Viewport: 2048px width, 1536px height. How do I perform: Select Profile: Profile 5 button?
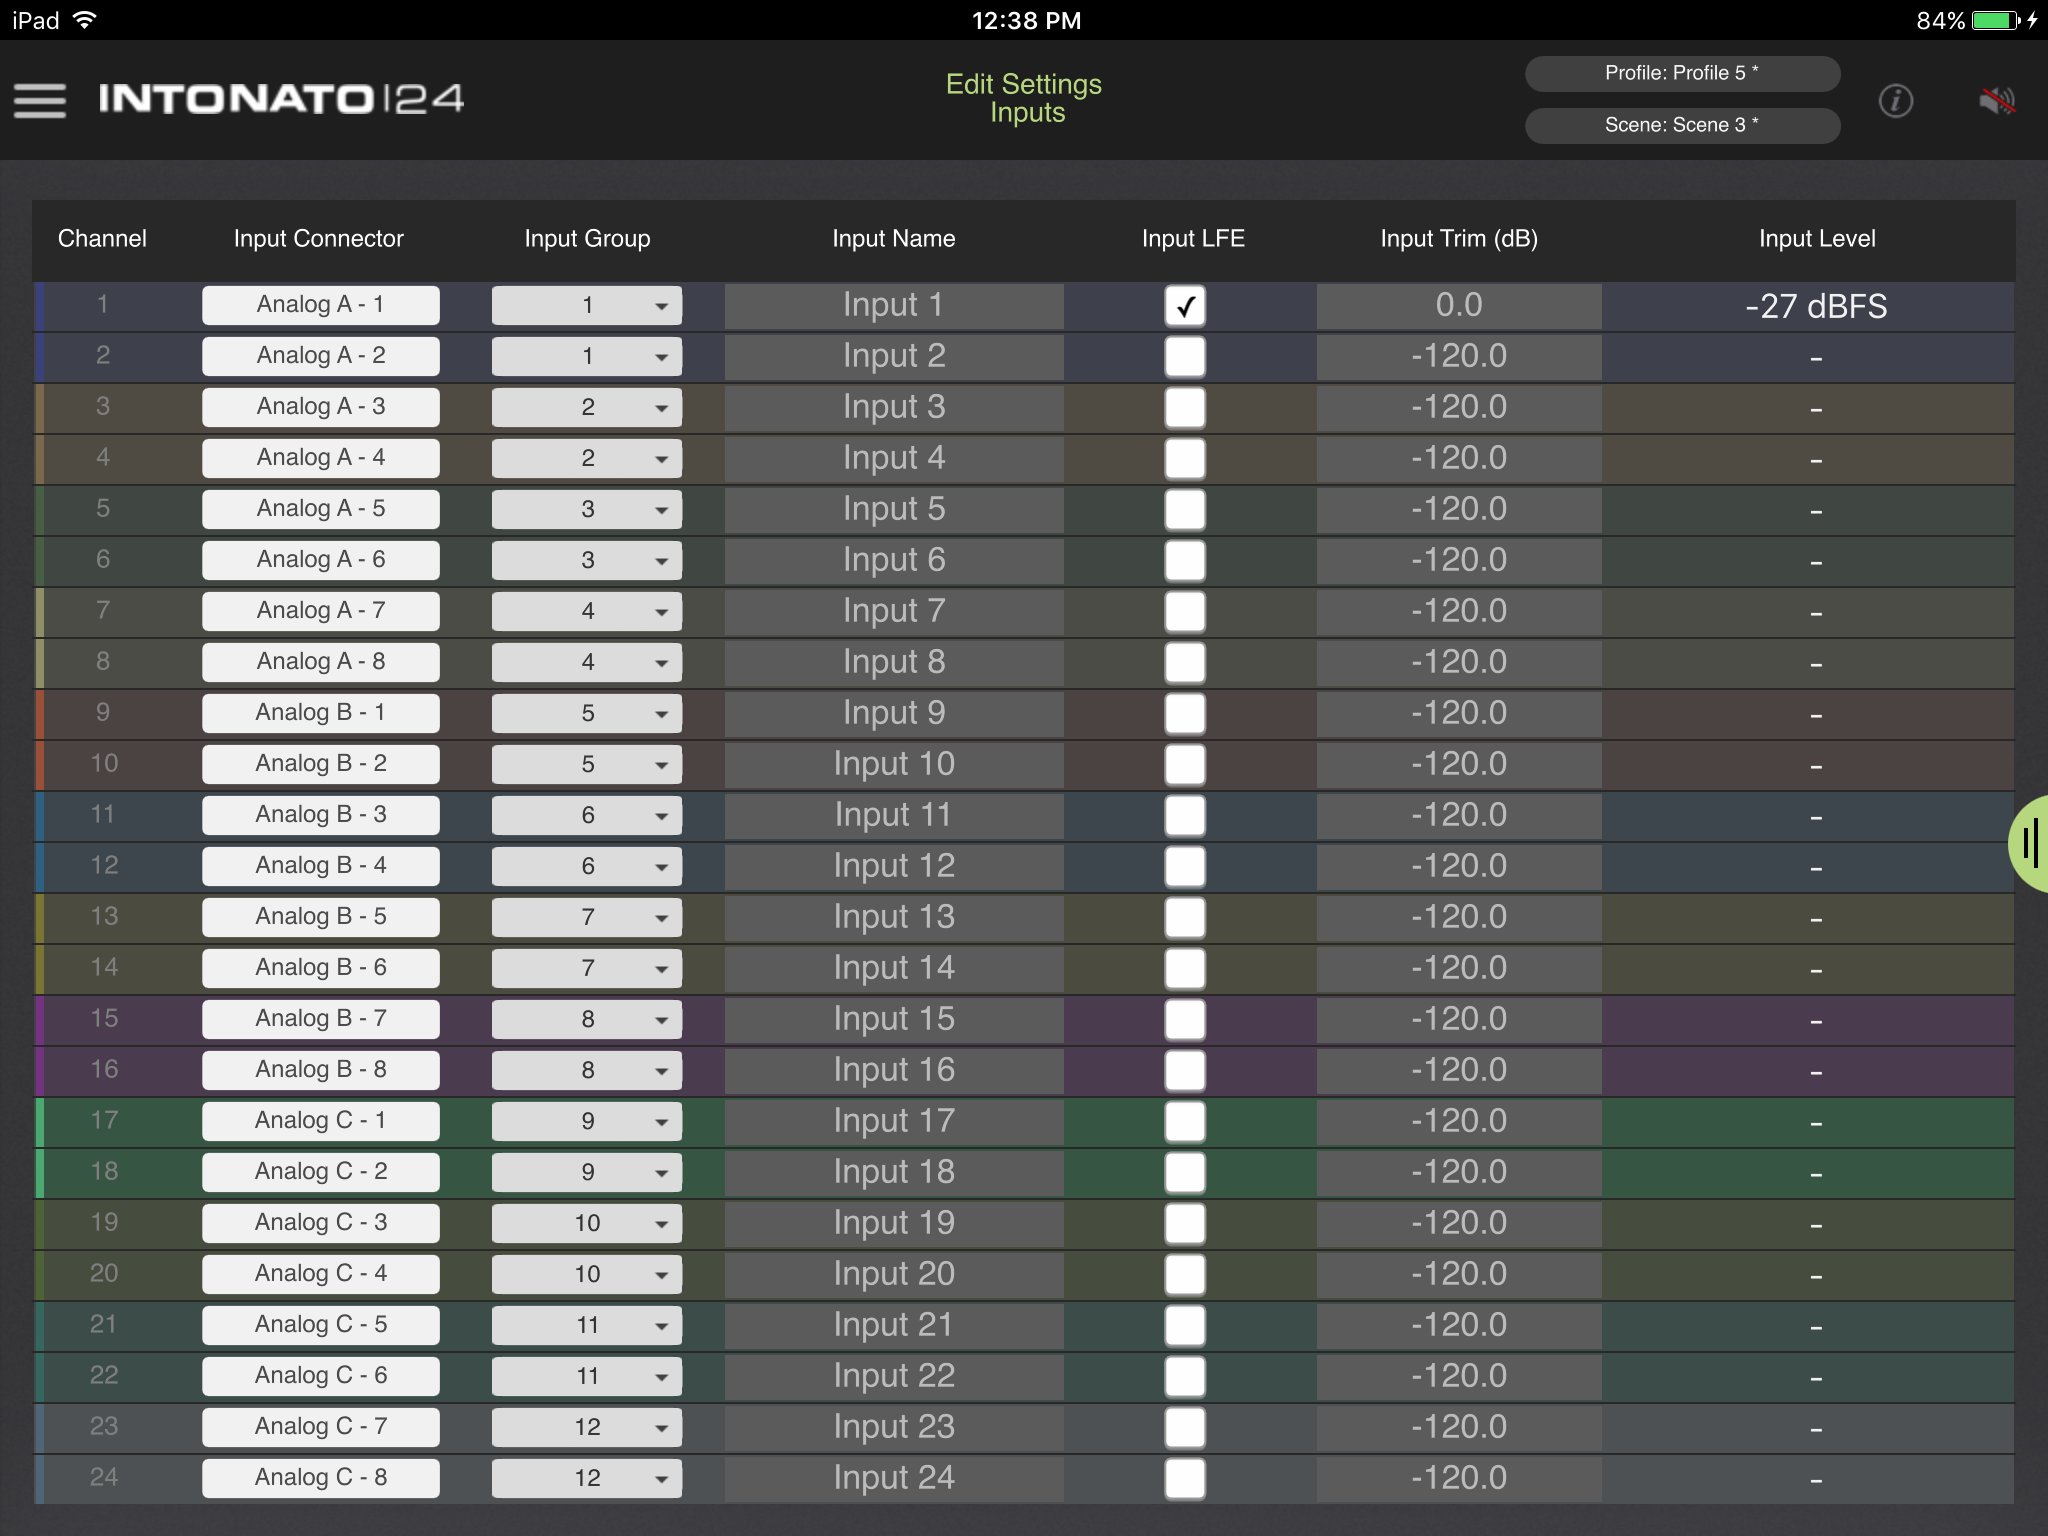[x=1682, y=73]
